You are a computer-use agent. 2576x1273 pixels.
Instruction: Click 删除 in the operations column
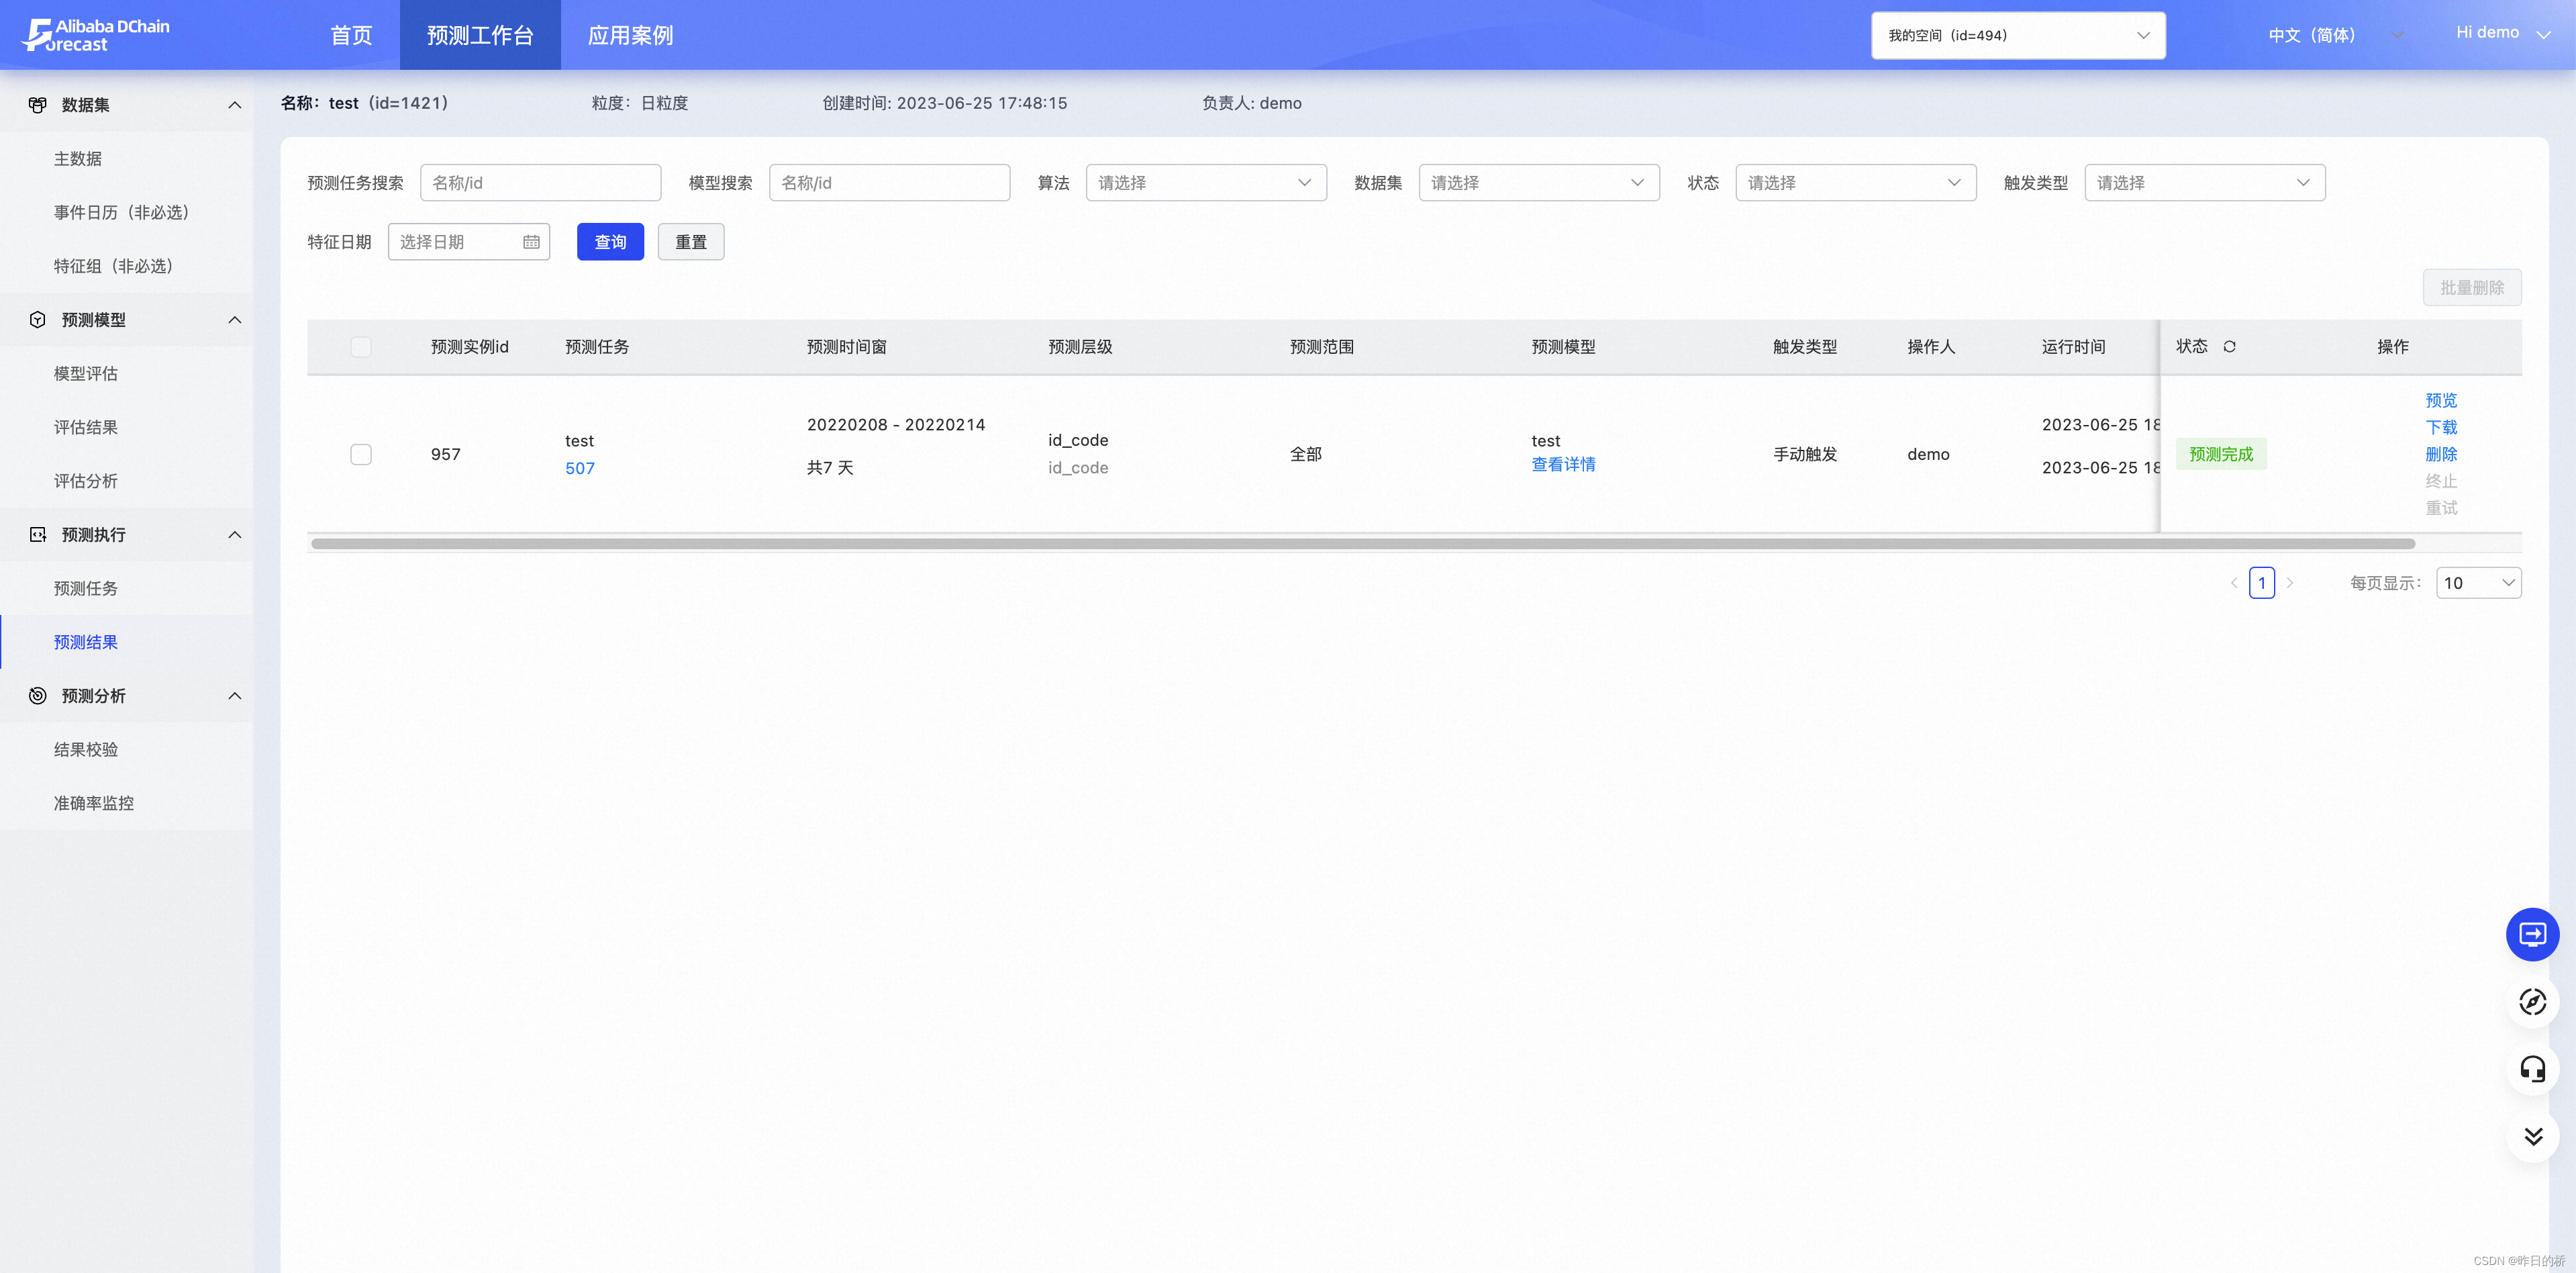2441,455
